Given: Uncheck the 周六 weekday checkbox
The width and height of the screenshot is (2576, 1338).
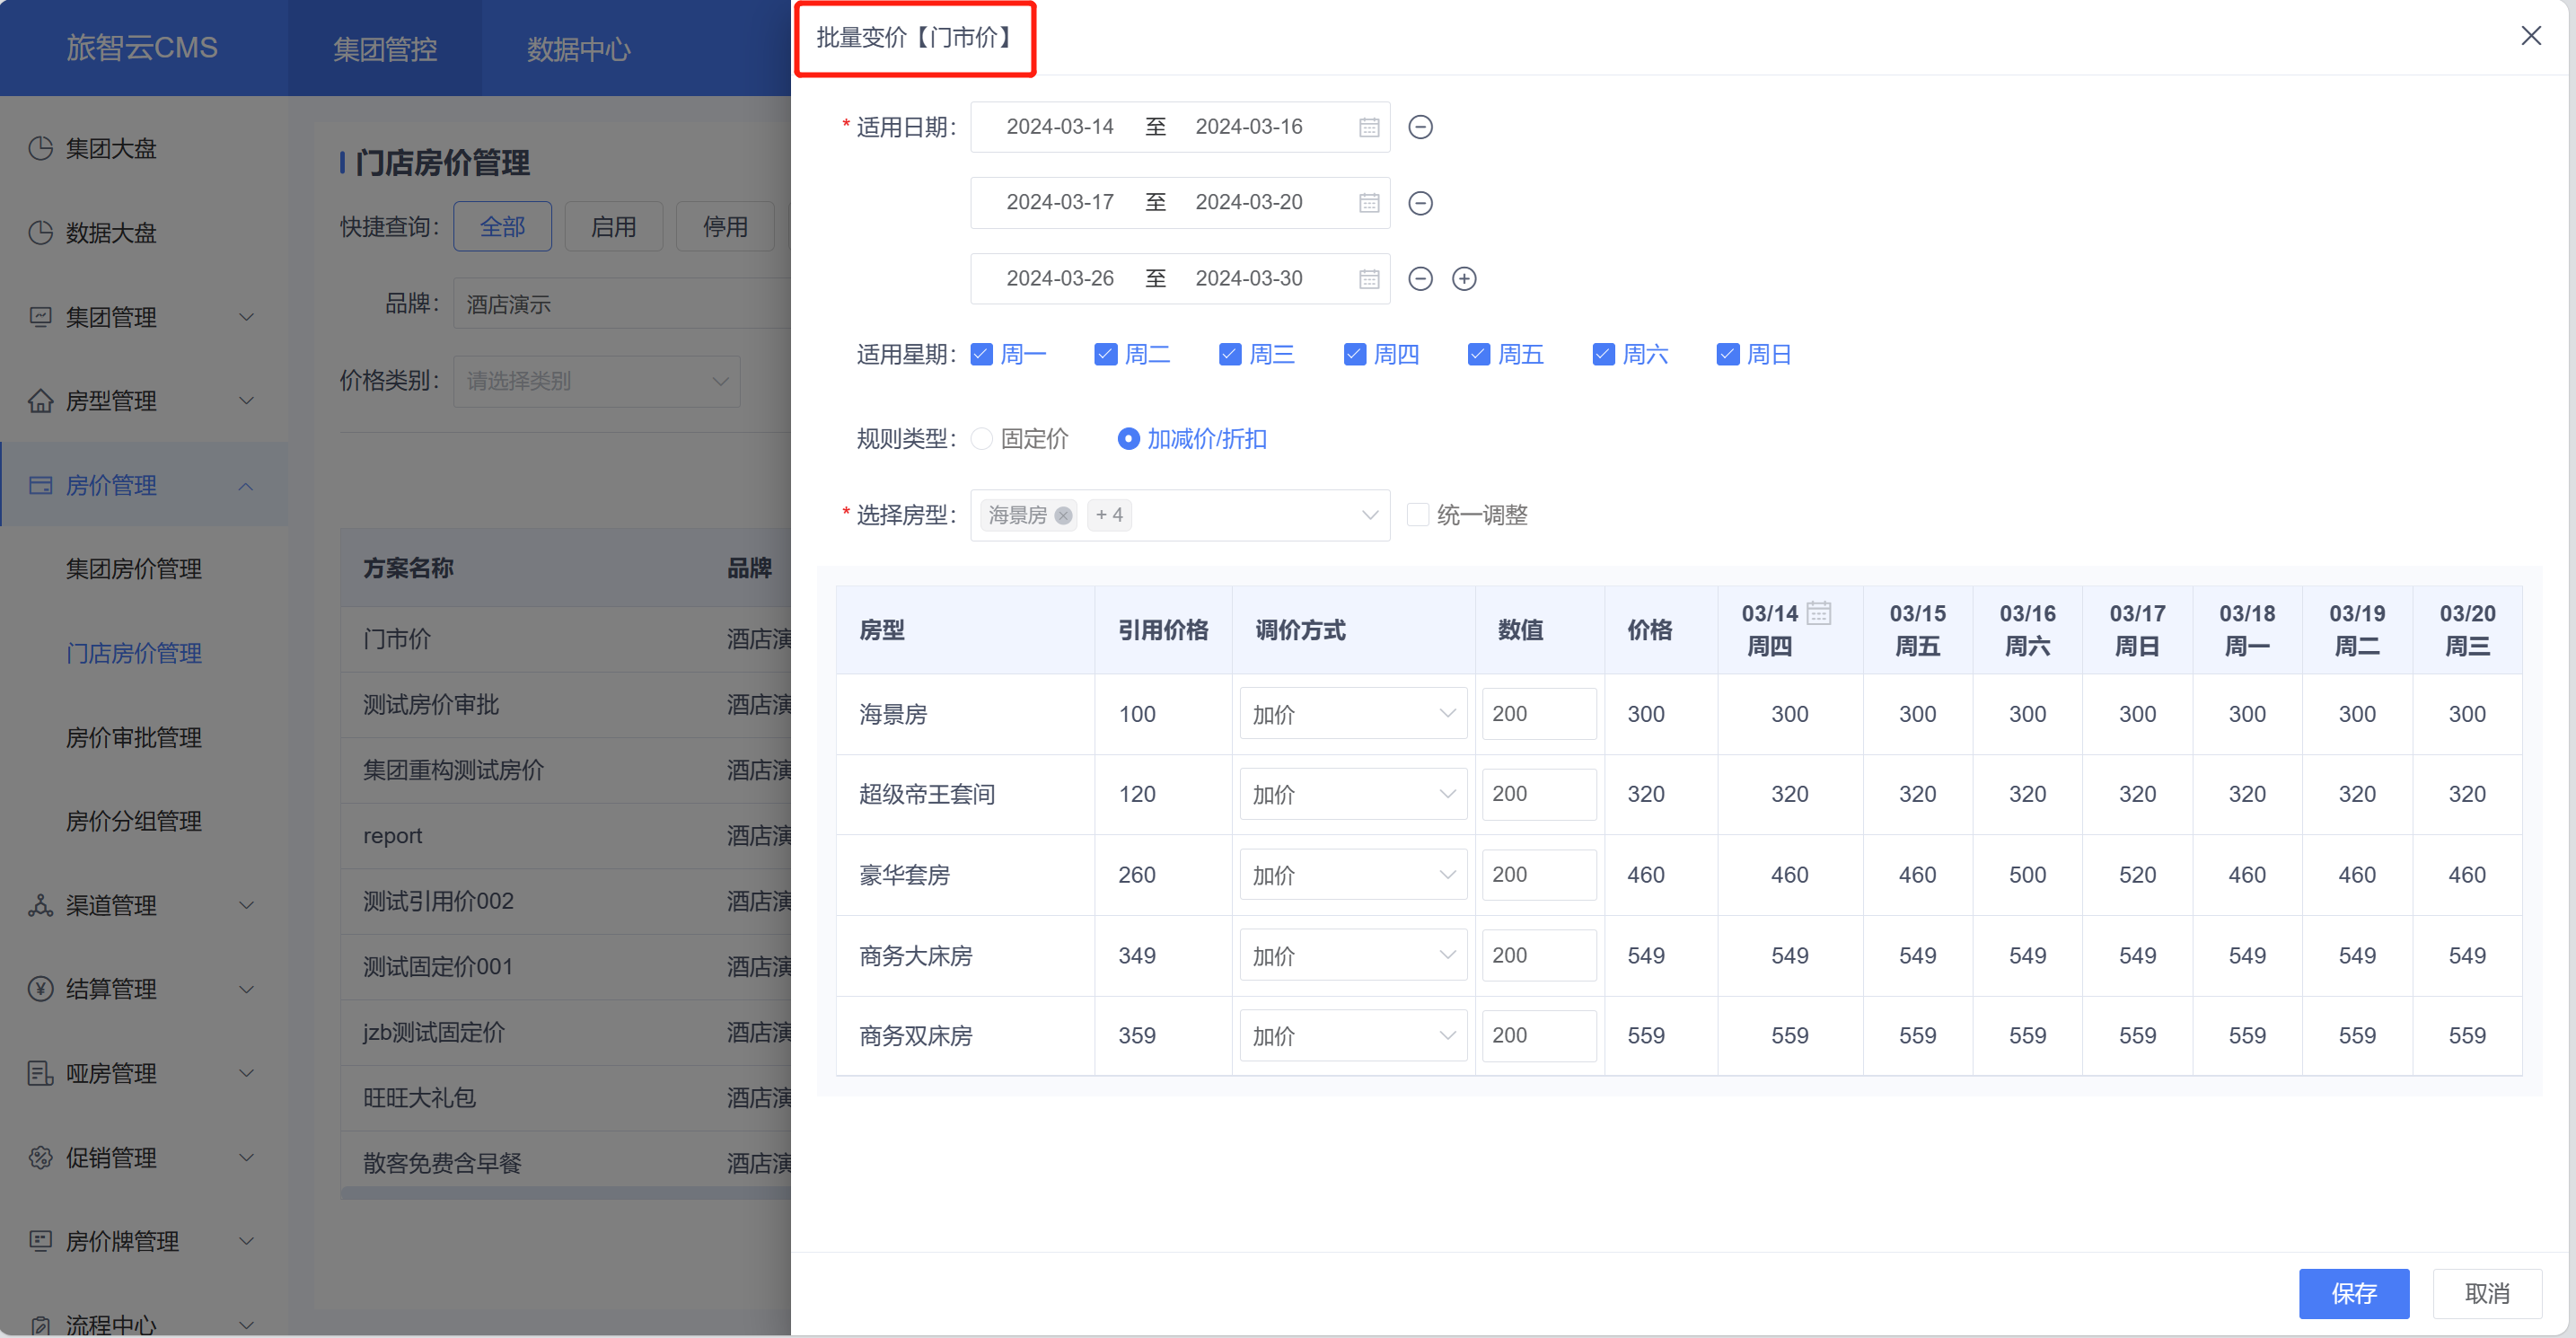Looking at the screenshot, I should pos(1603,354).
